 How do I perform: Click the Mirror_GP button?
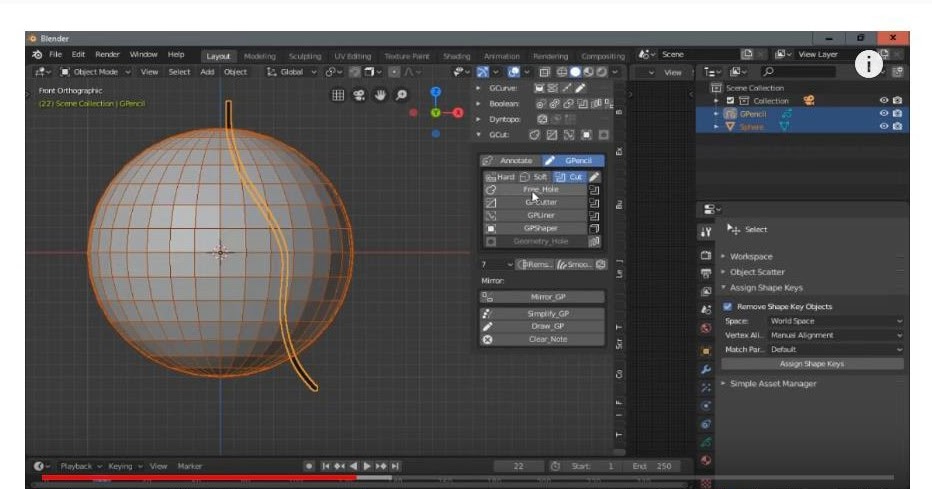[543, 297]
